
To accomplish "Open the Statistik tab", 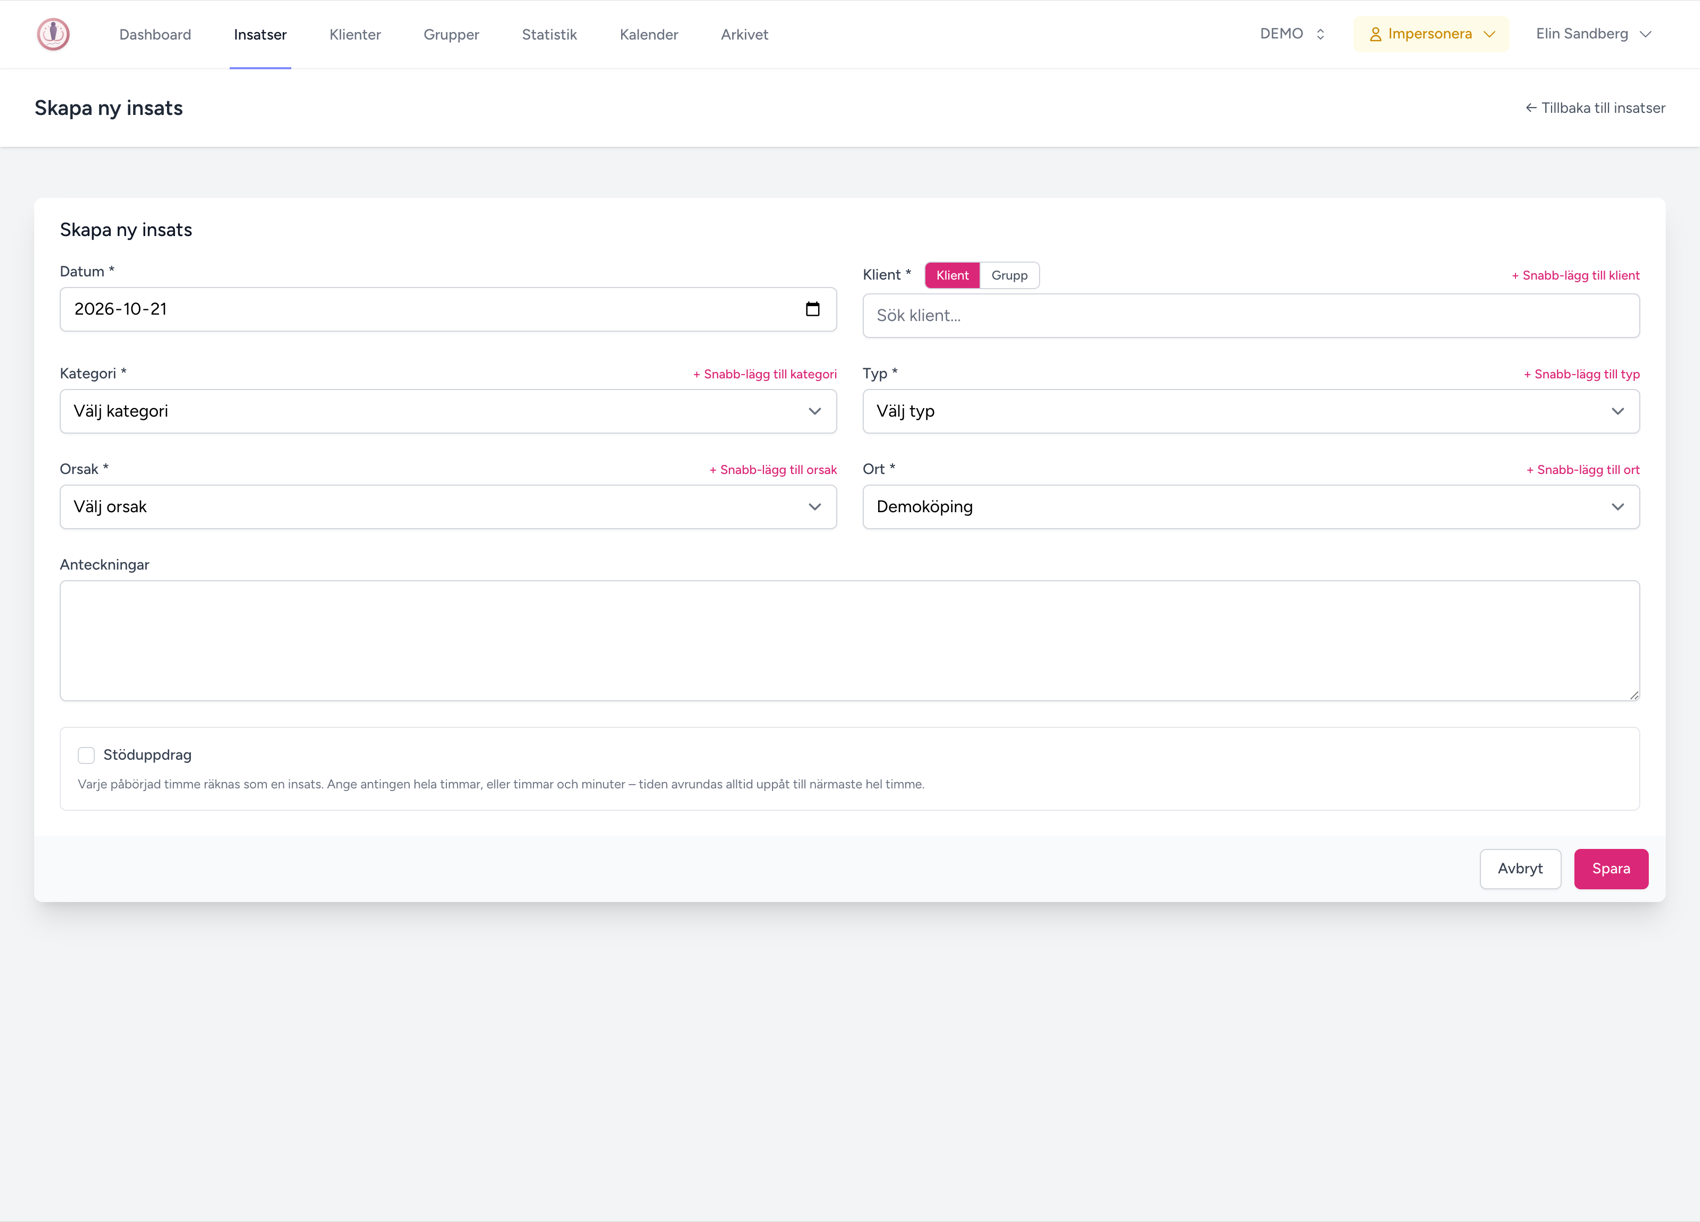I will pos(549,34).
